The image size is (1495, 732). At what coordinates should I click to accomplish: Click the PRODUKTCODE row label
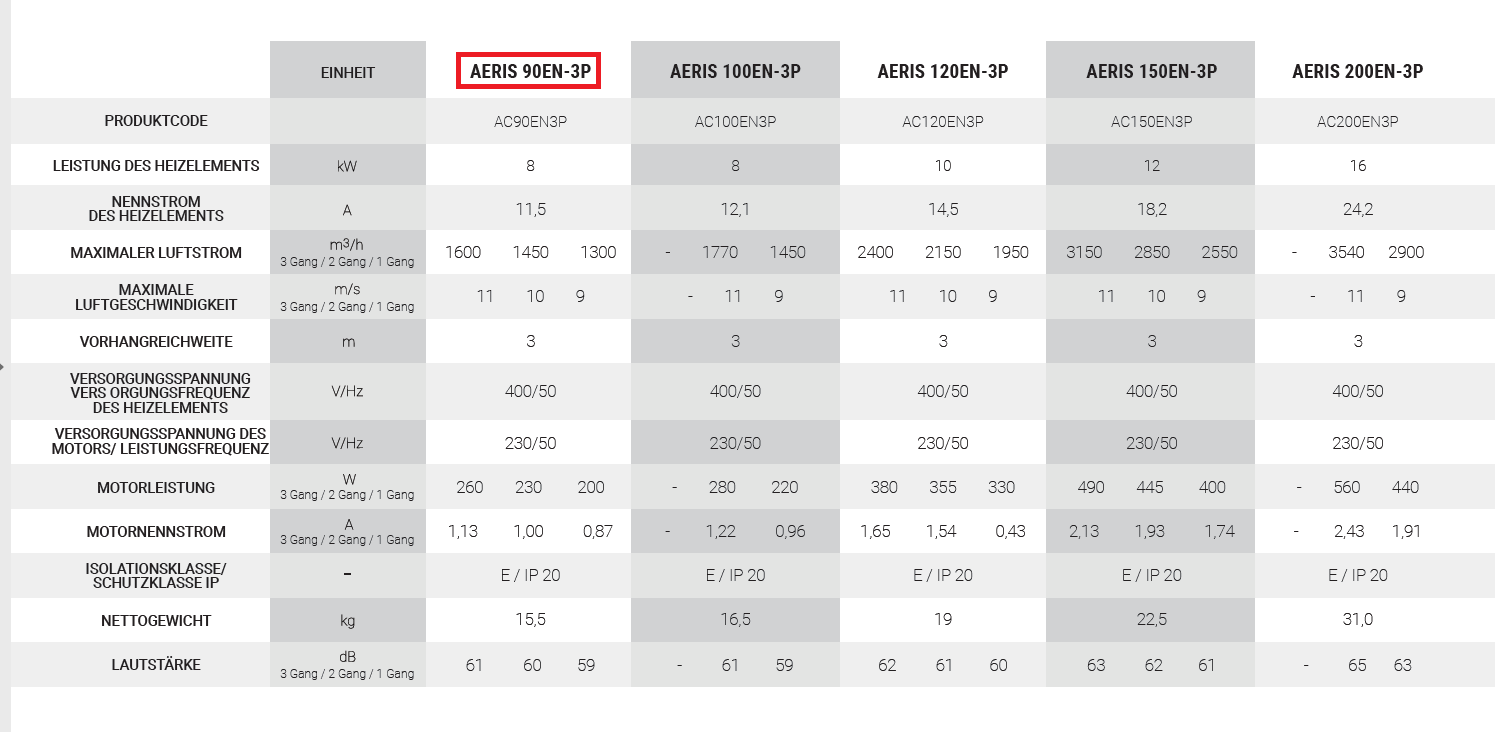click(x=156, y=121)
